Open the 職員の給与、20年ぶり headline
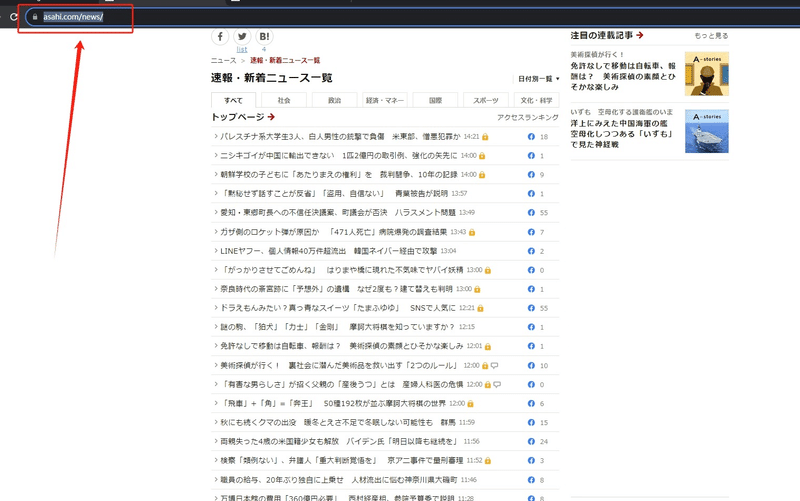The height and width of the screenshot is (501, 800). pyautogui.click(x=338, y=480)
